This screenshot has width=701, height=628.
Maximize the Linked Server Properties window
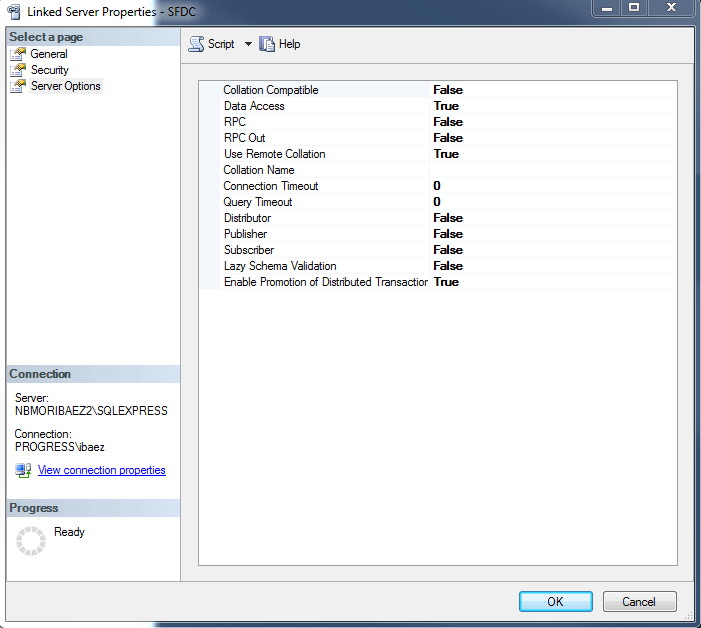634,8
